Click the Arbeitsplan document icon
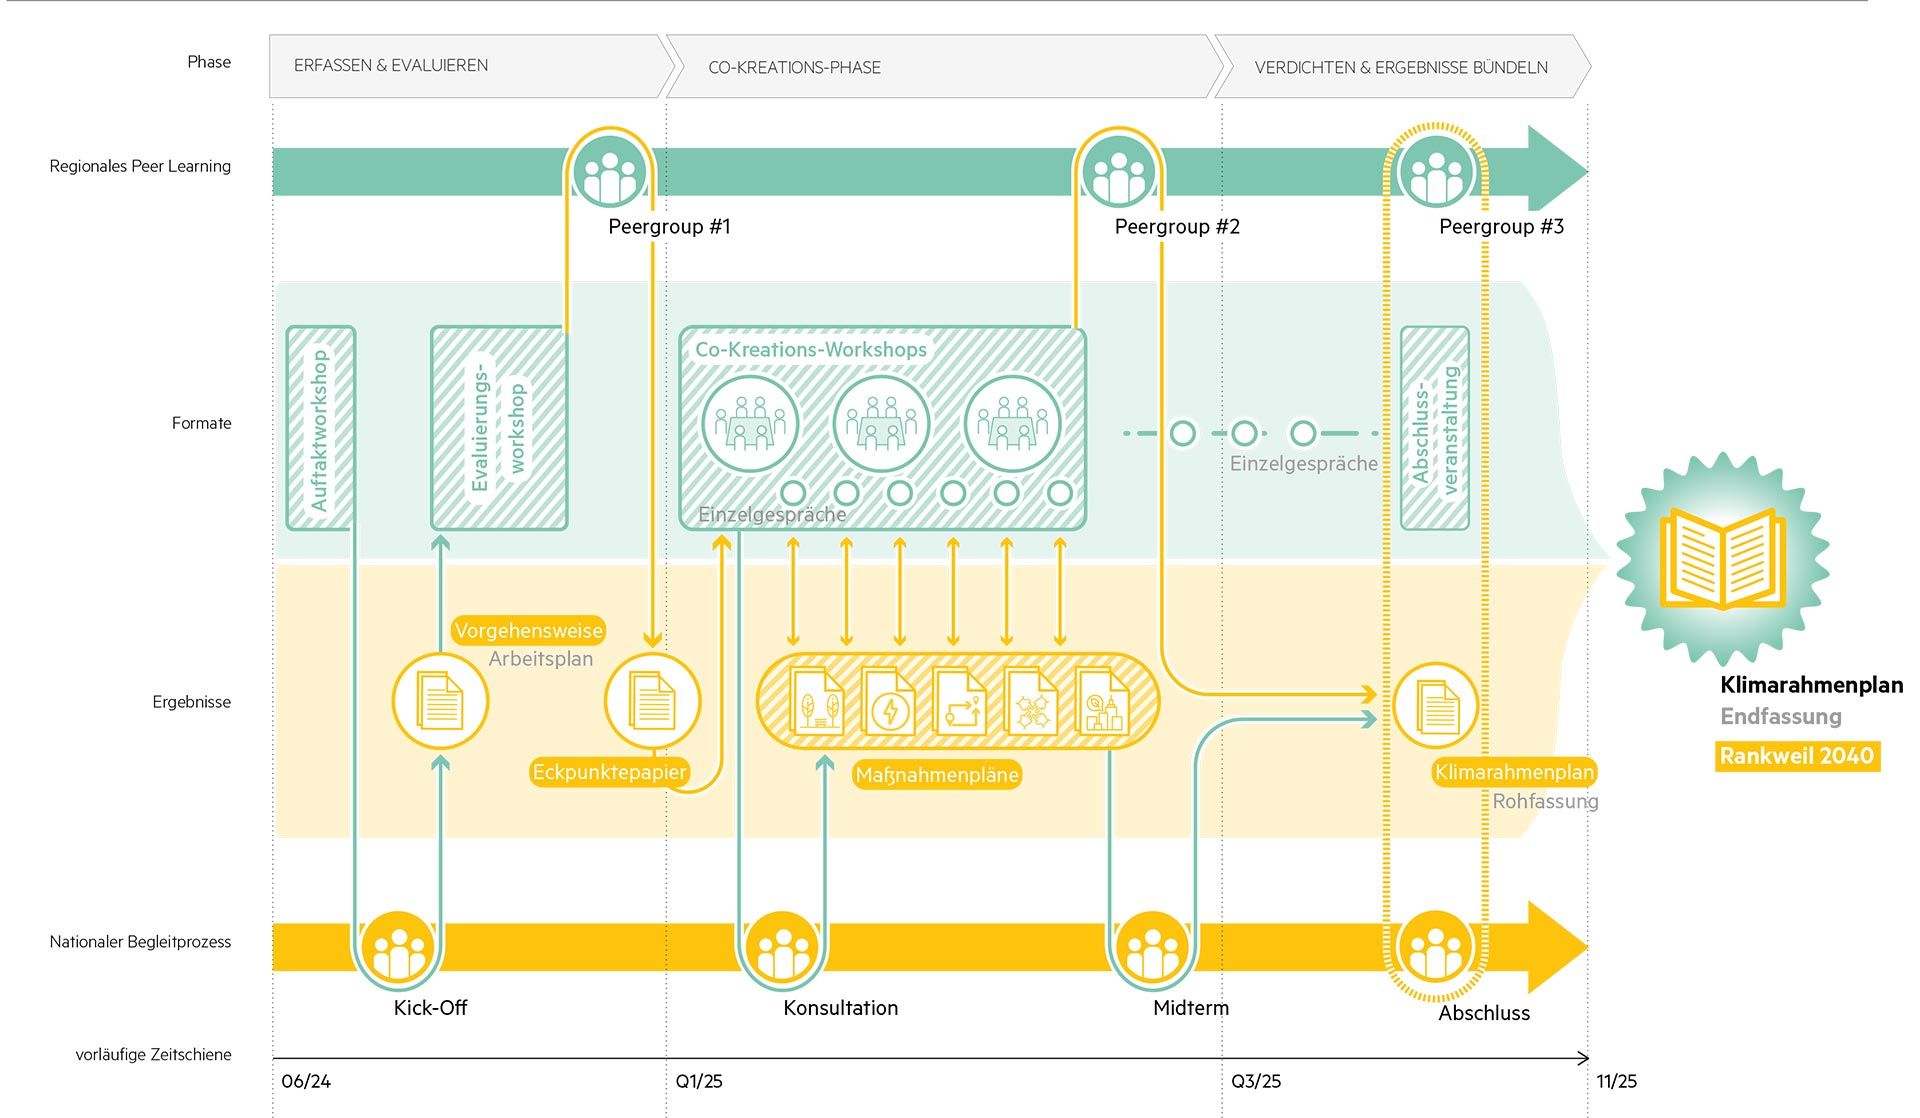Screen dimensions: 1920x1118 [x=440, y=701]
